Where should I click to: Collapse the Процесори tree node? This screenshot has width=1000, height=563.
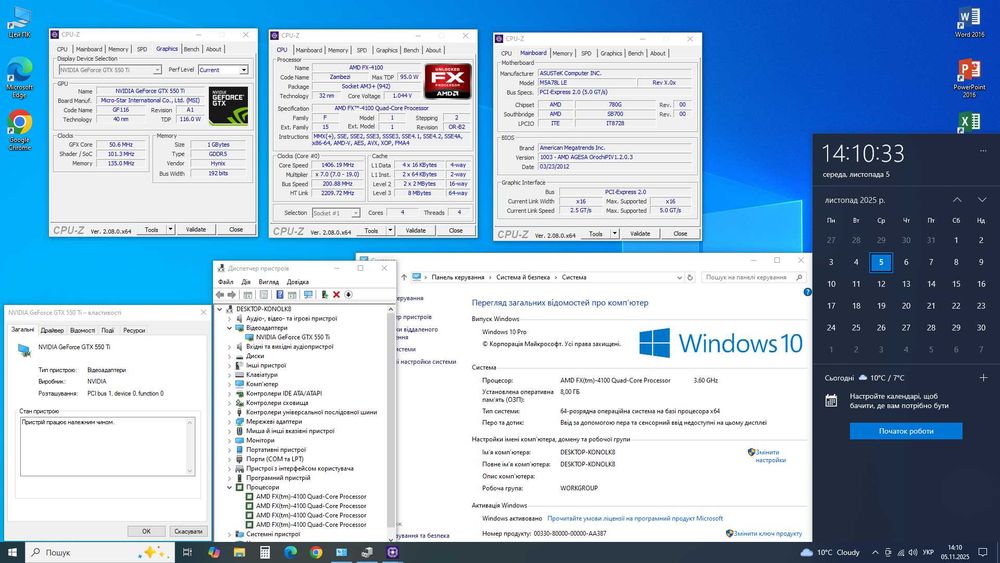(x=230, y=487)
